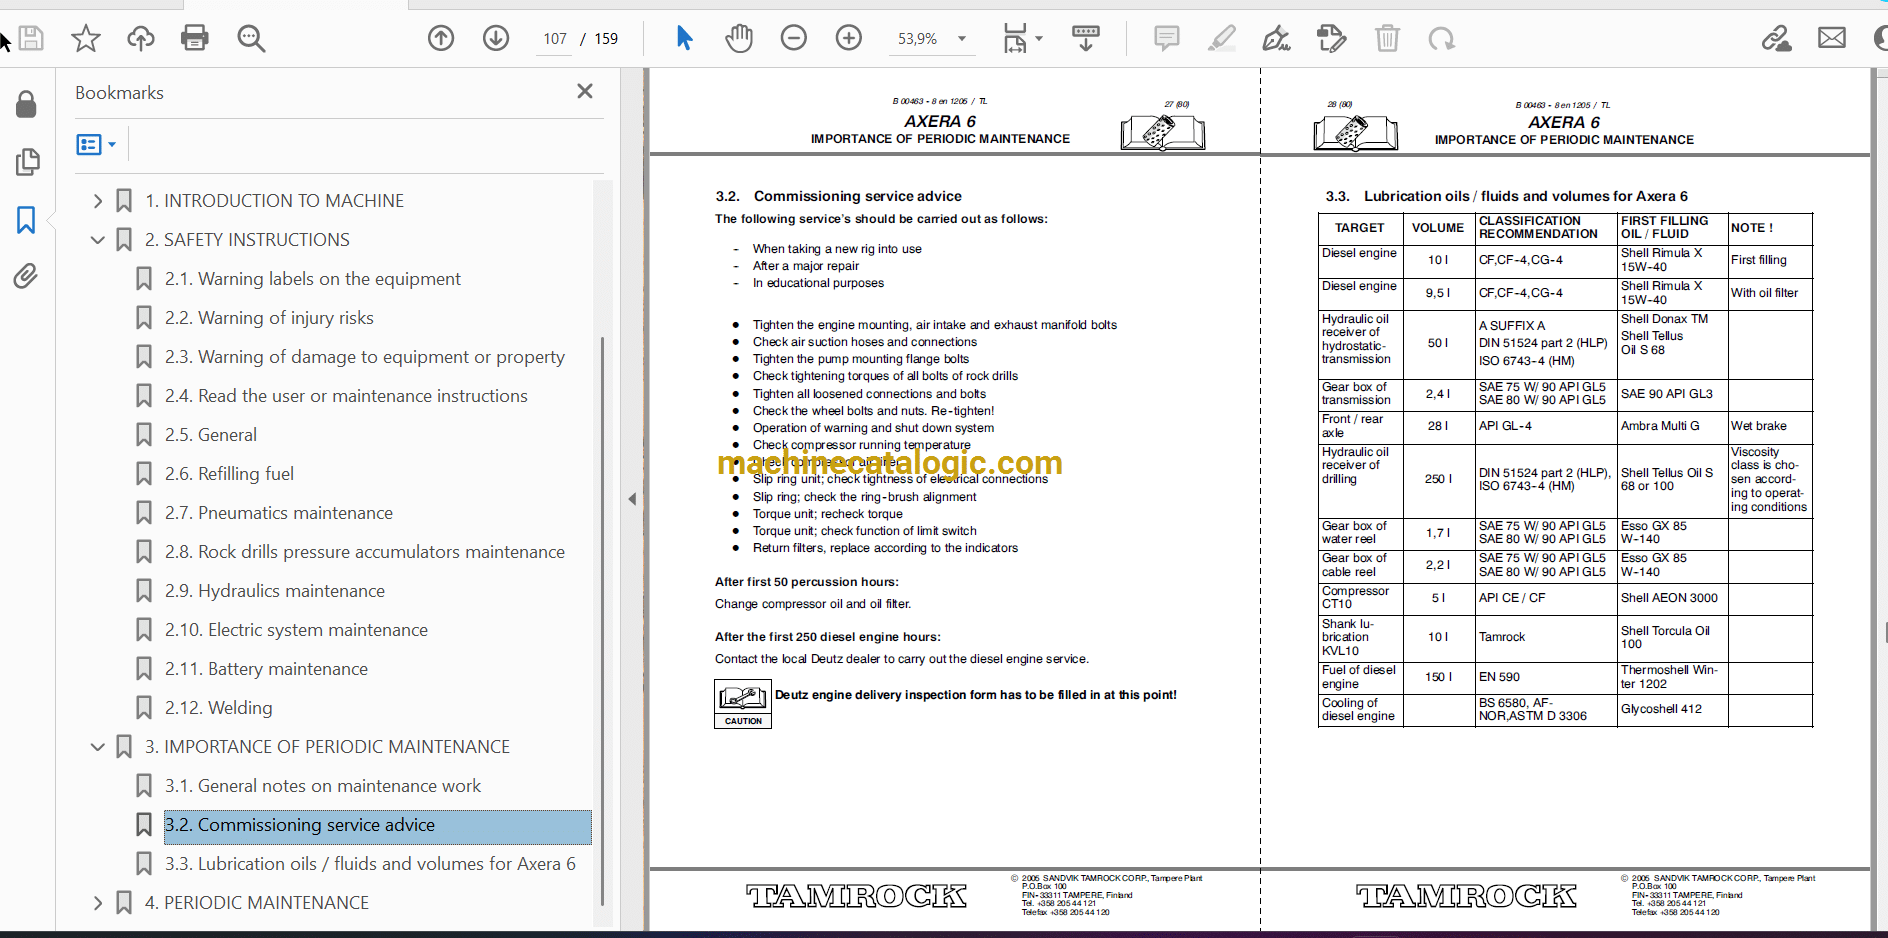Rotate the page view
Viewport: 1888px width, 938px height.
coord(1442,39)
